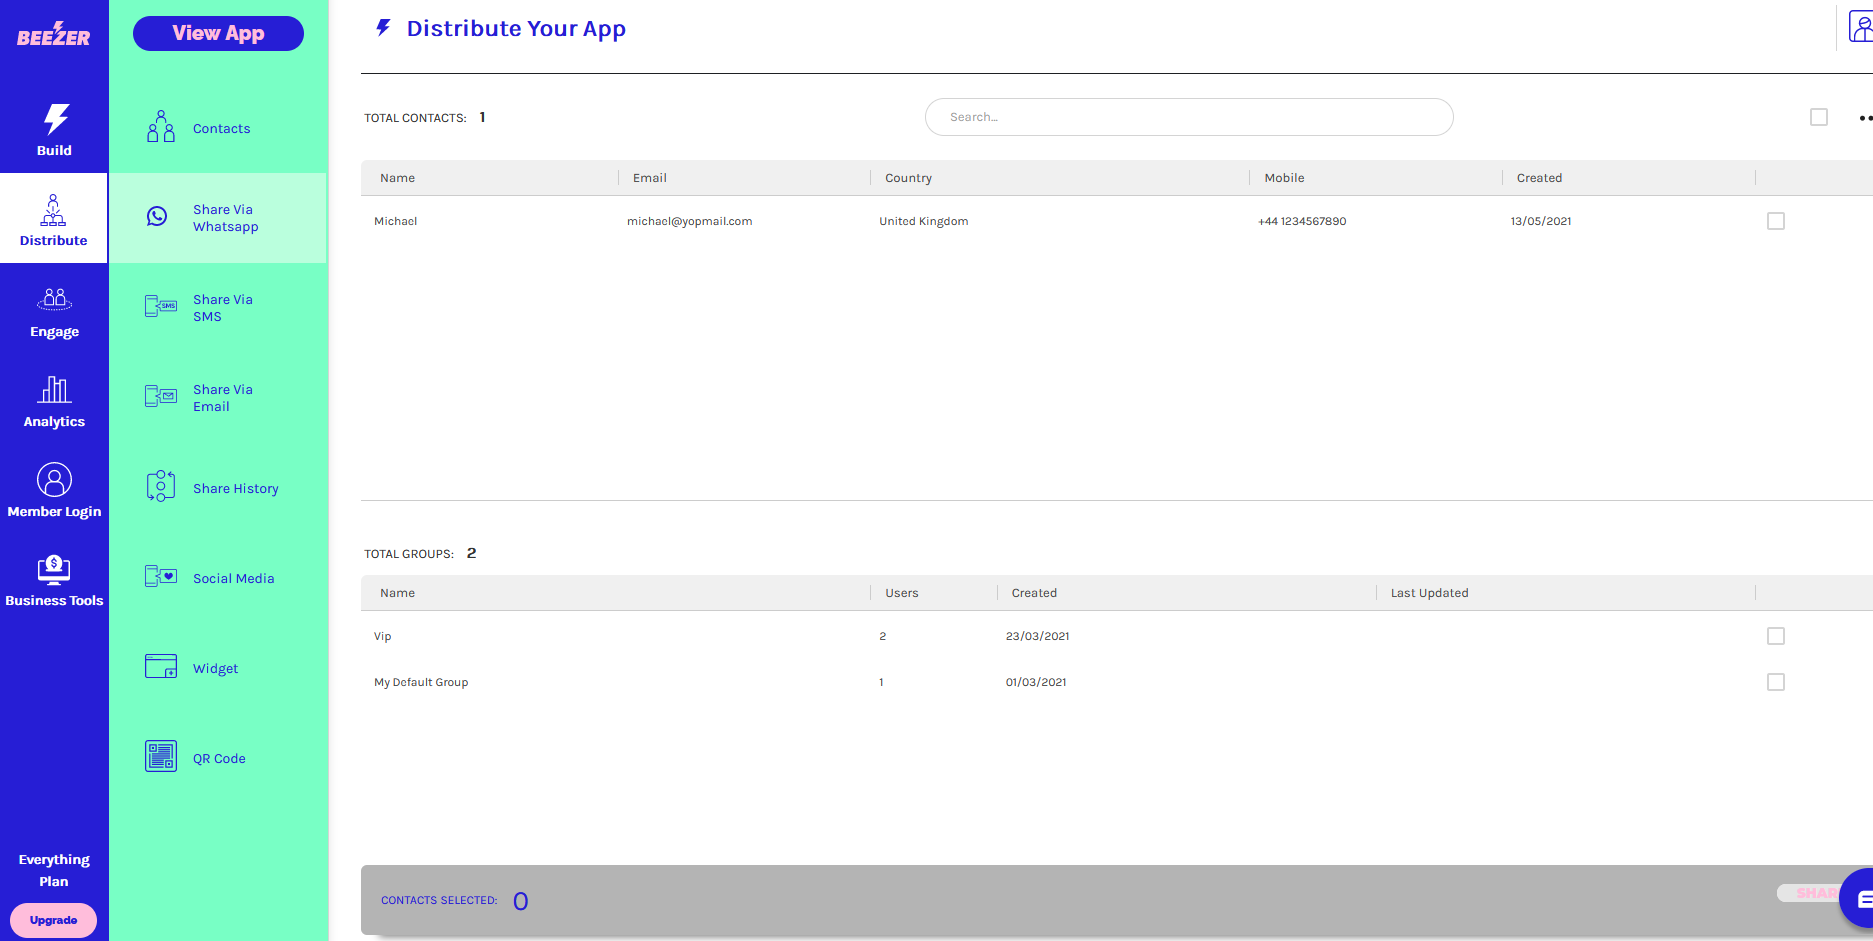
Task: Click the mobile number +44 1234567890
Action: tap(1301, 221)
